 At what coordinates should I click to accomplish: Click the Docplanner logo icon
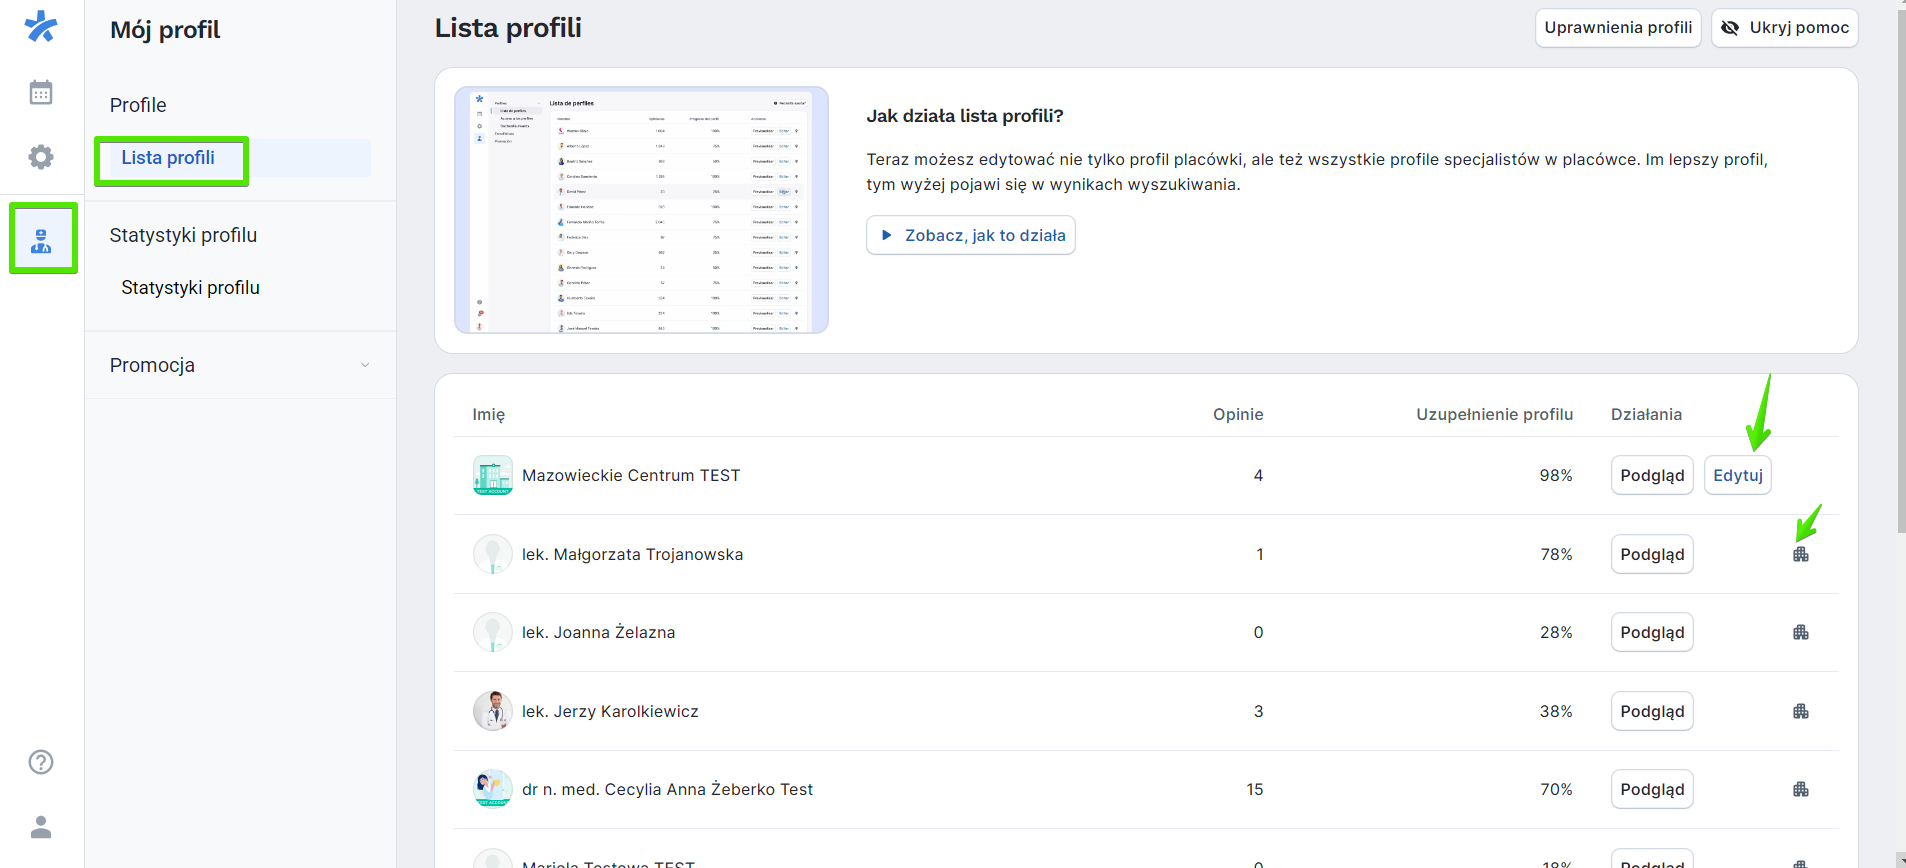41,27
